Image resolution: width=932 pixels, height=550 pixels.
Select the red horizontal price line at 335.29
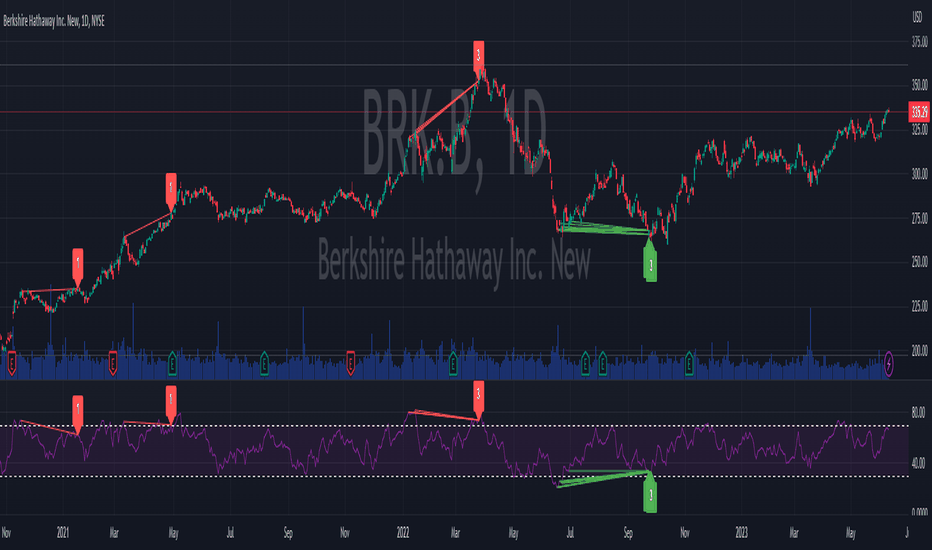(454, 112)
